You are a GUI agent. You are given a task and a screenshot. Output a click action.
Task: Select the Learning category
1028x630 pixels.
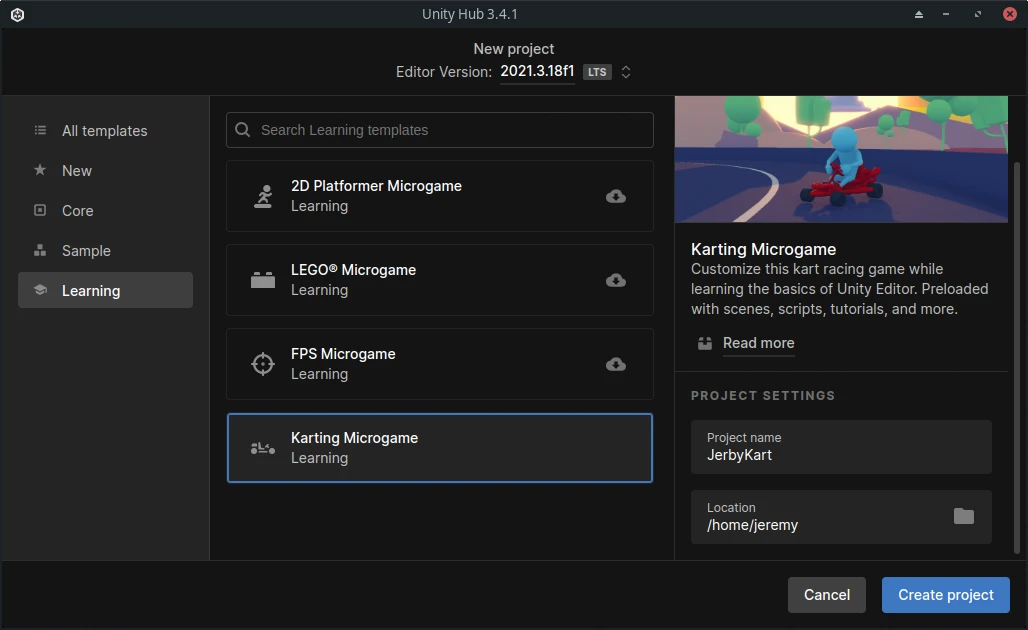click(106, 290)
